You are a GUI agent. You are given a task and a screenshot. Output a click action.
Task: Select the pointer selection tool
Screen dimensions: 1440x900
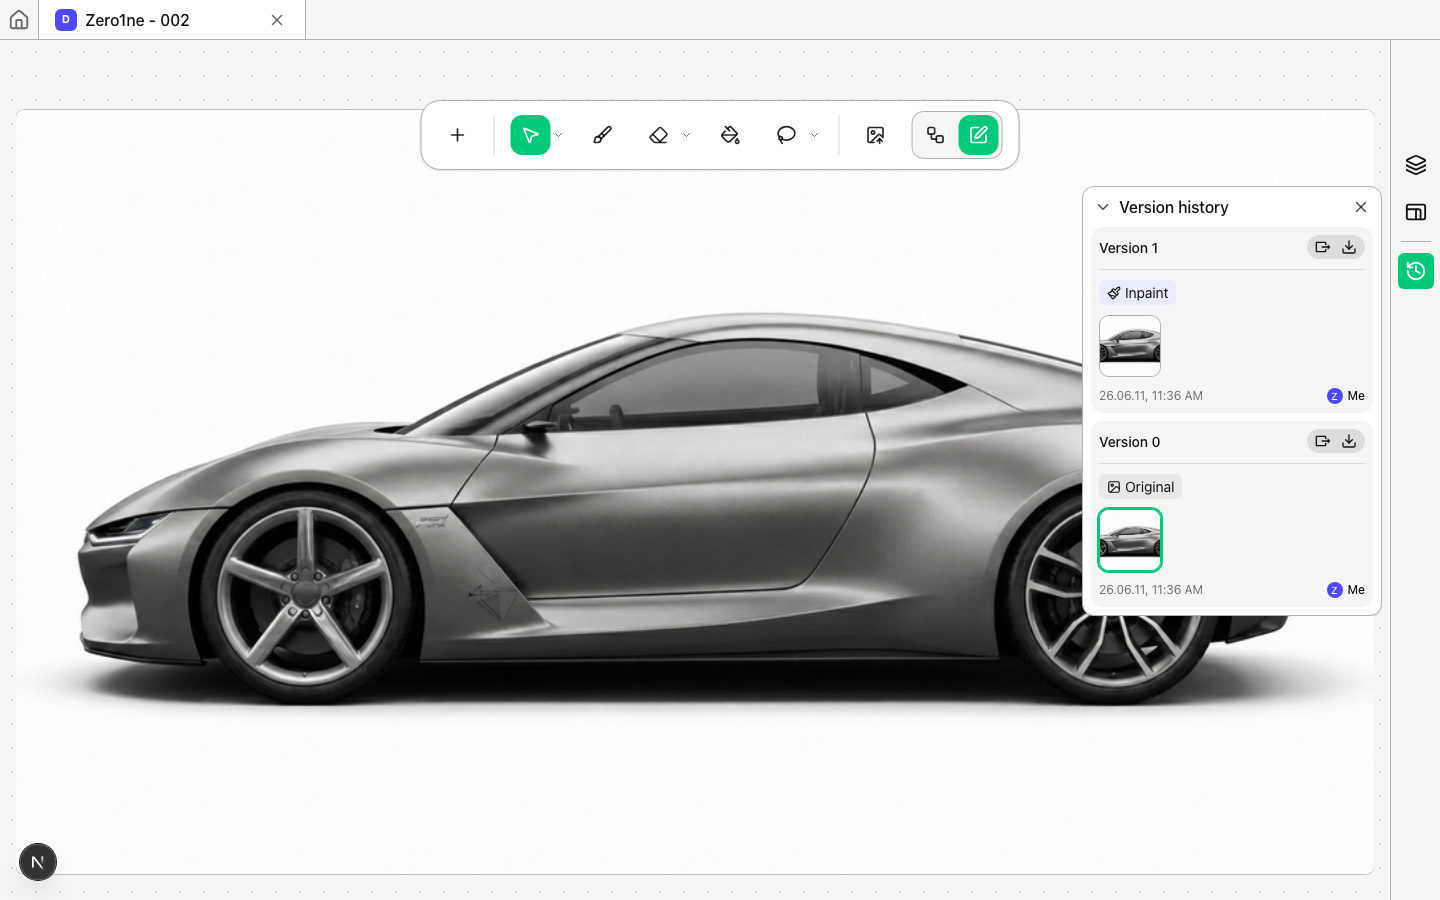530,135
